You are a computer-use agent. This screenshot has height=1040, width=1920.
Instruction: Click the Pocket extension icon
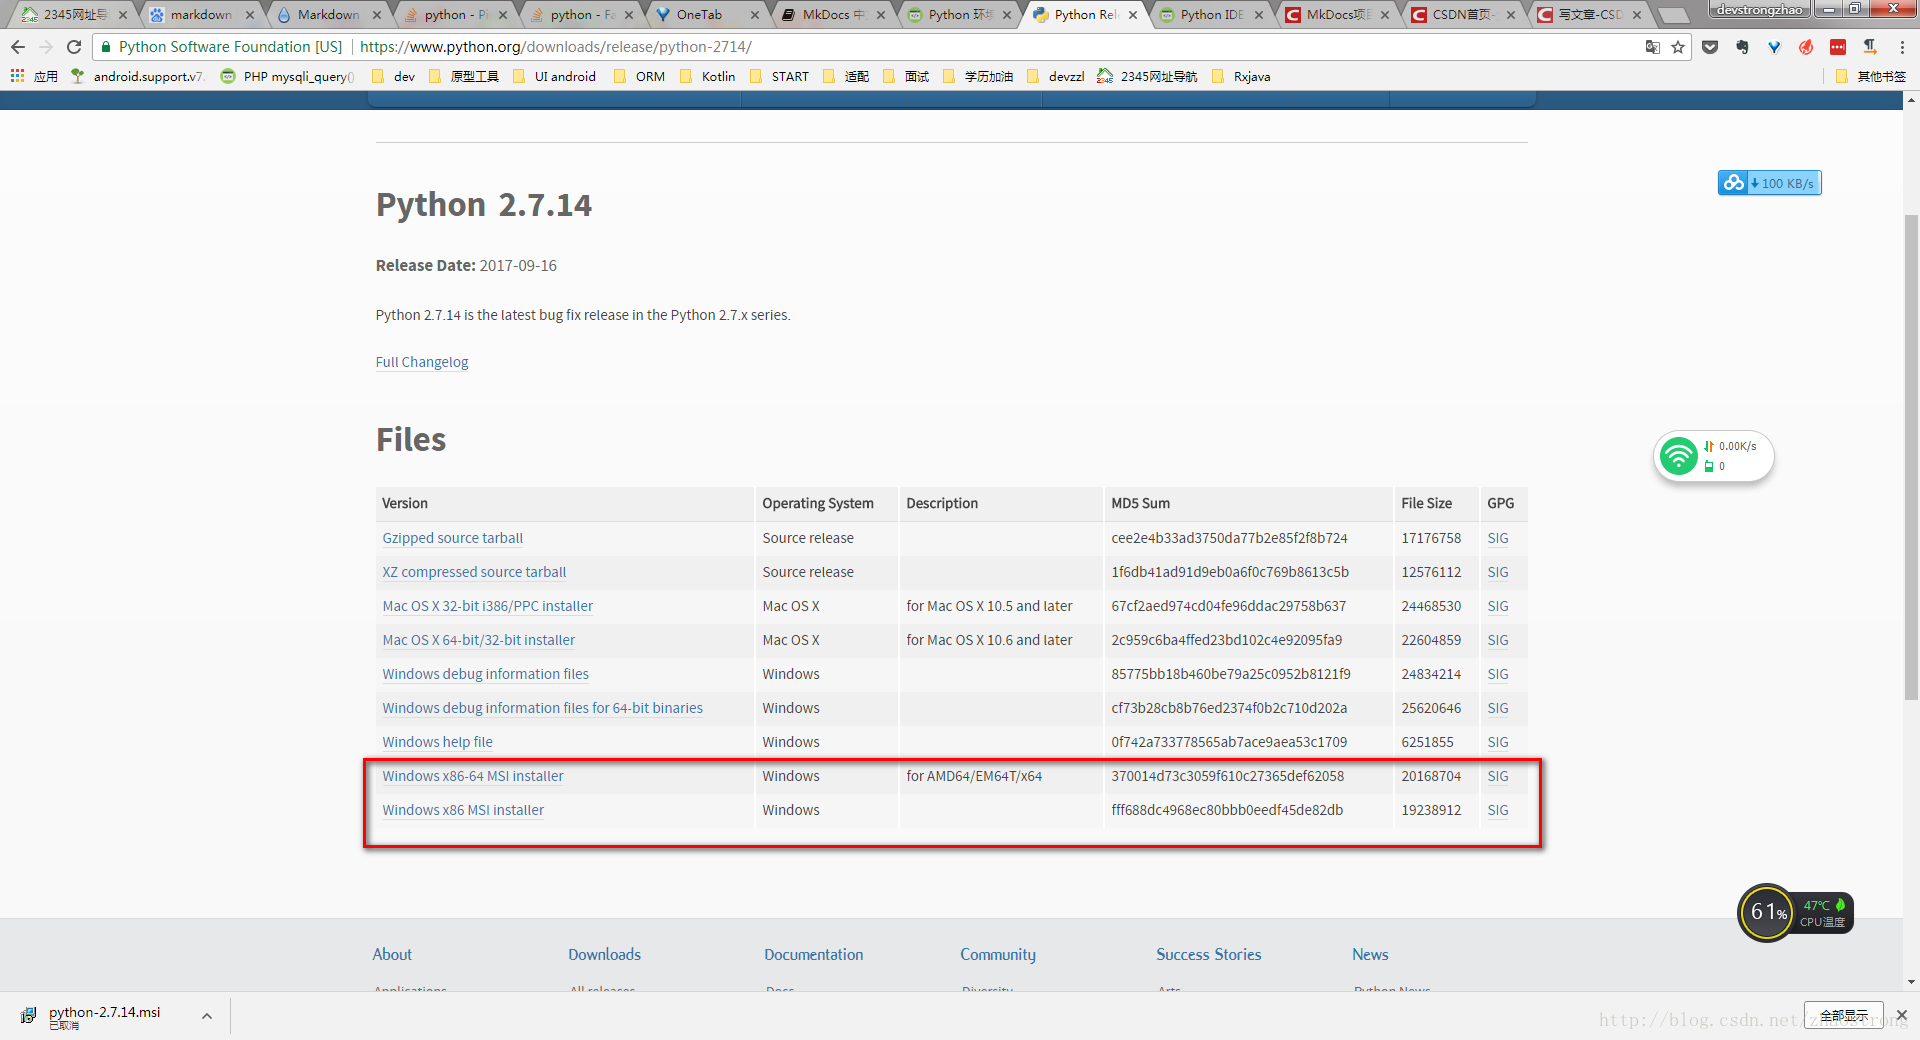1710,47
